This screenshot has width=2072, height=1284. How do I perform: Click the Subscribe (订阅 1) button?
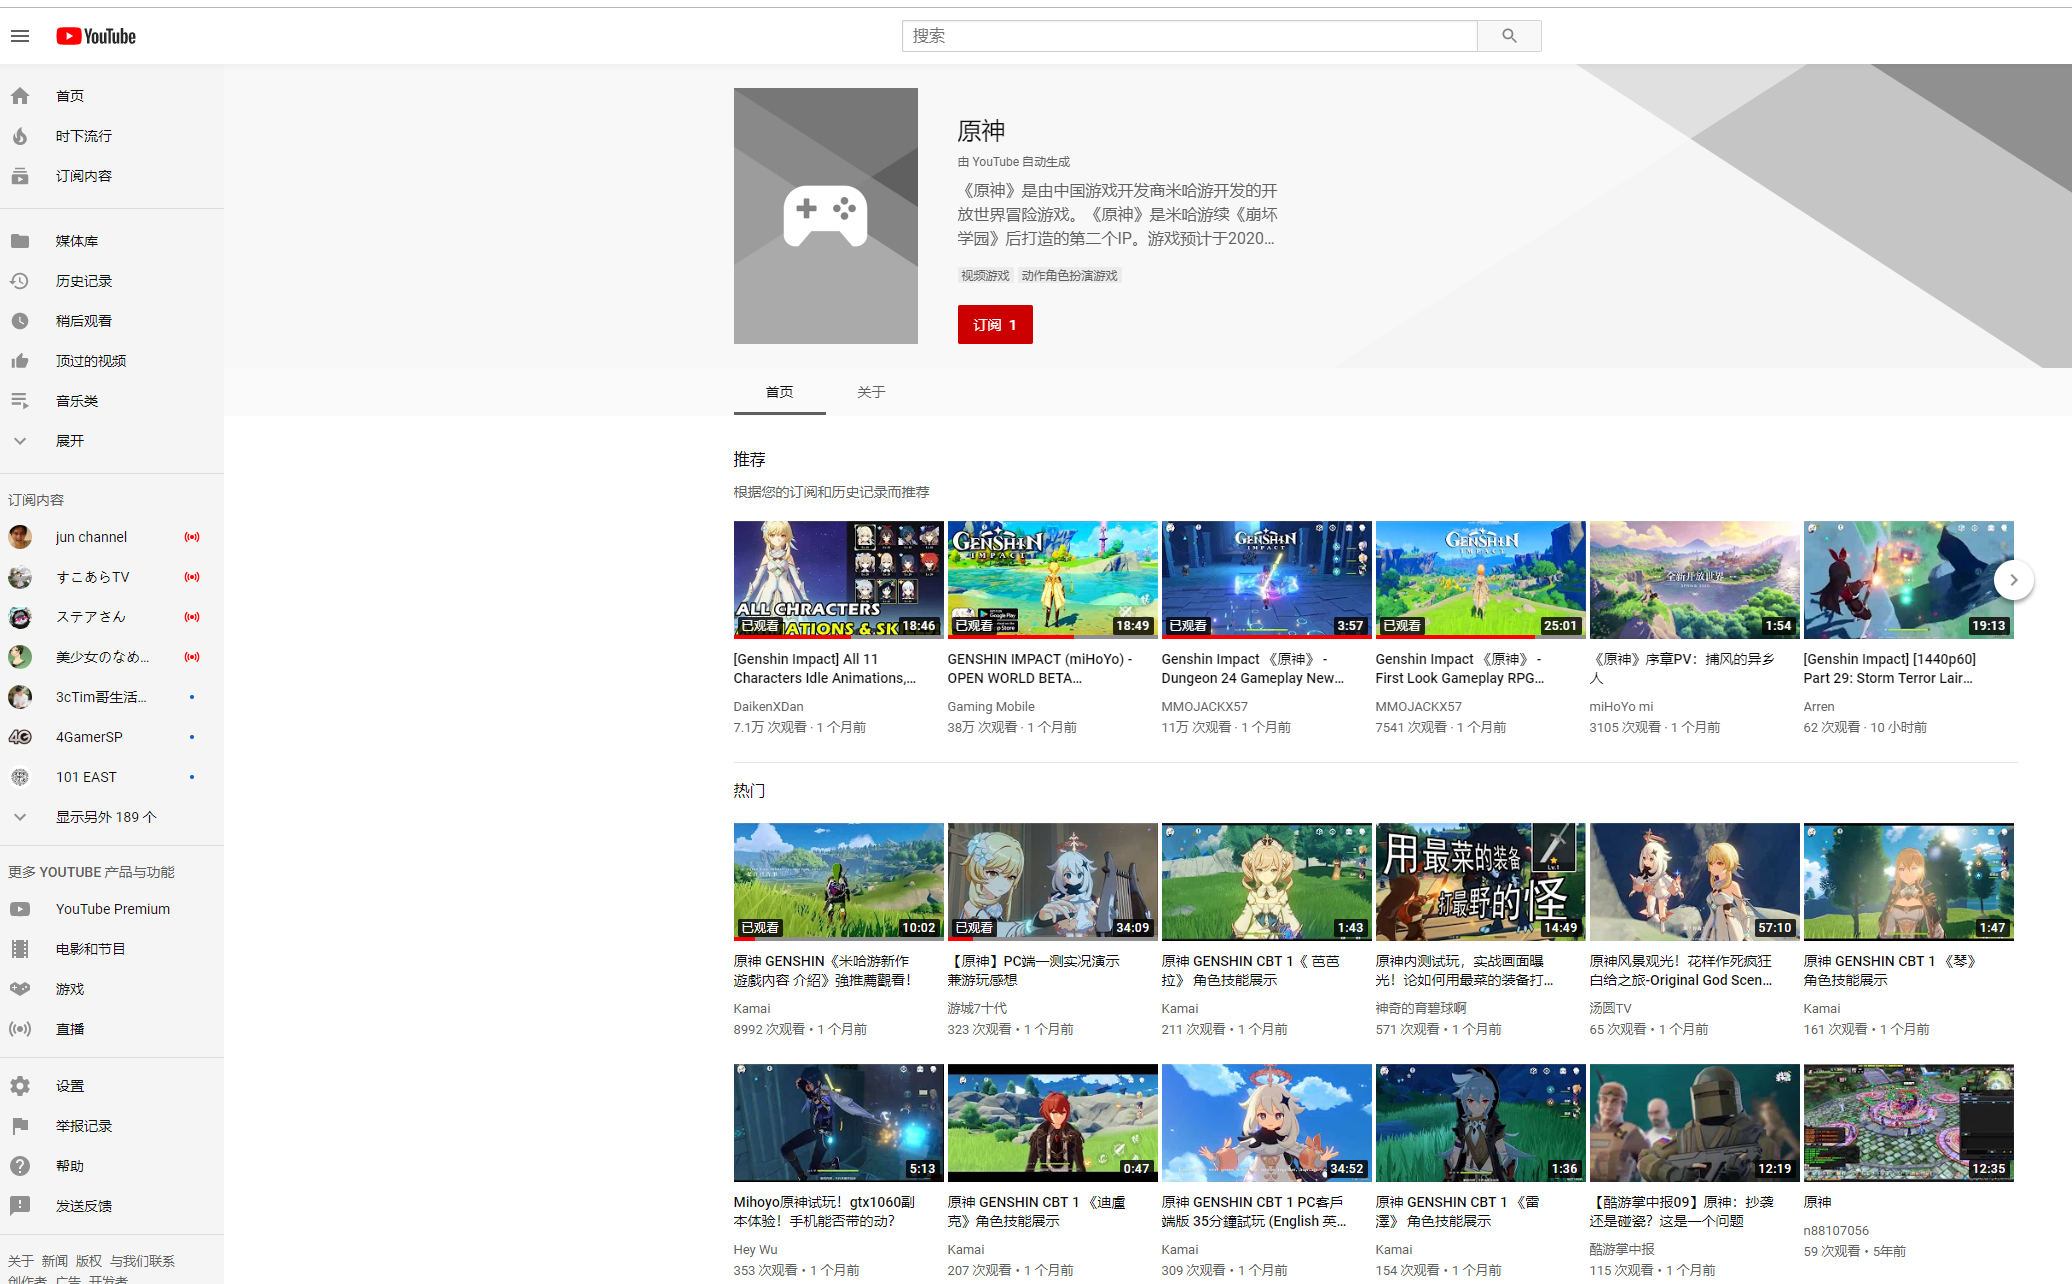(994, 325)
